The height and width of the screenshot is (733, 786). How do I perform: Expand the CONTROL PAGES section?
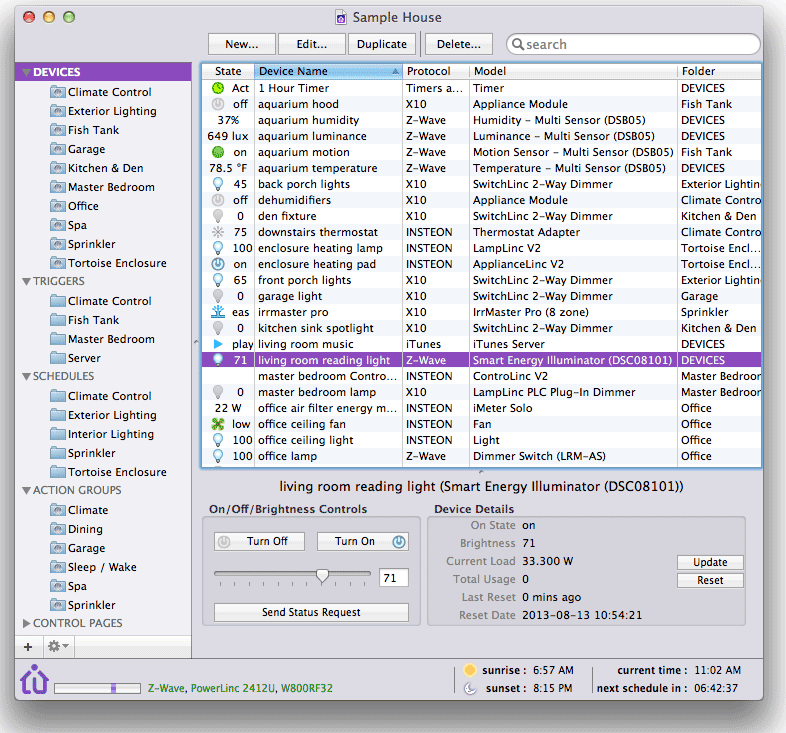(x=26, y=624)
